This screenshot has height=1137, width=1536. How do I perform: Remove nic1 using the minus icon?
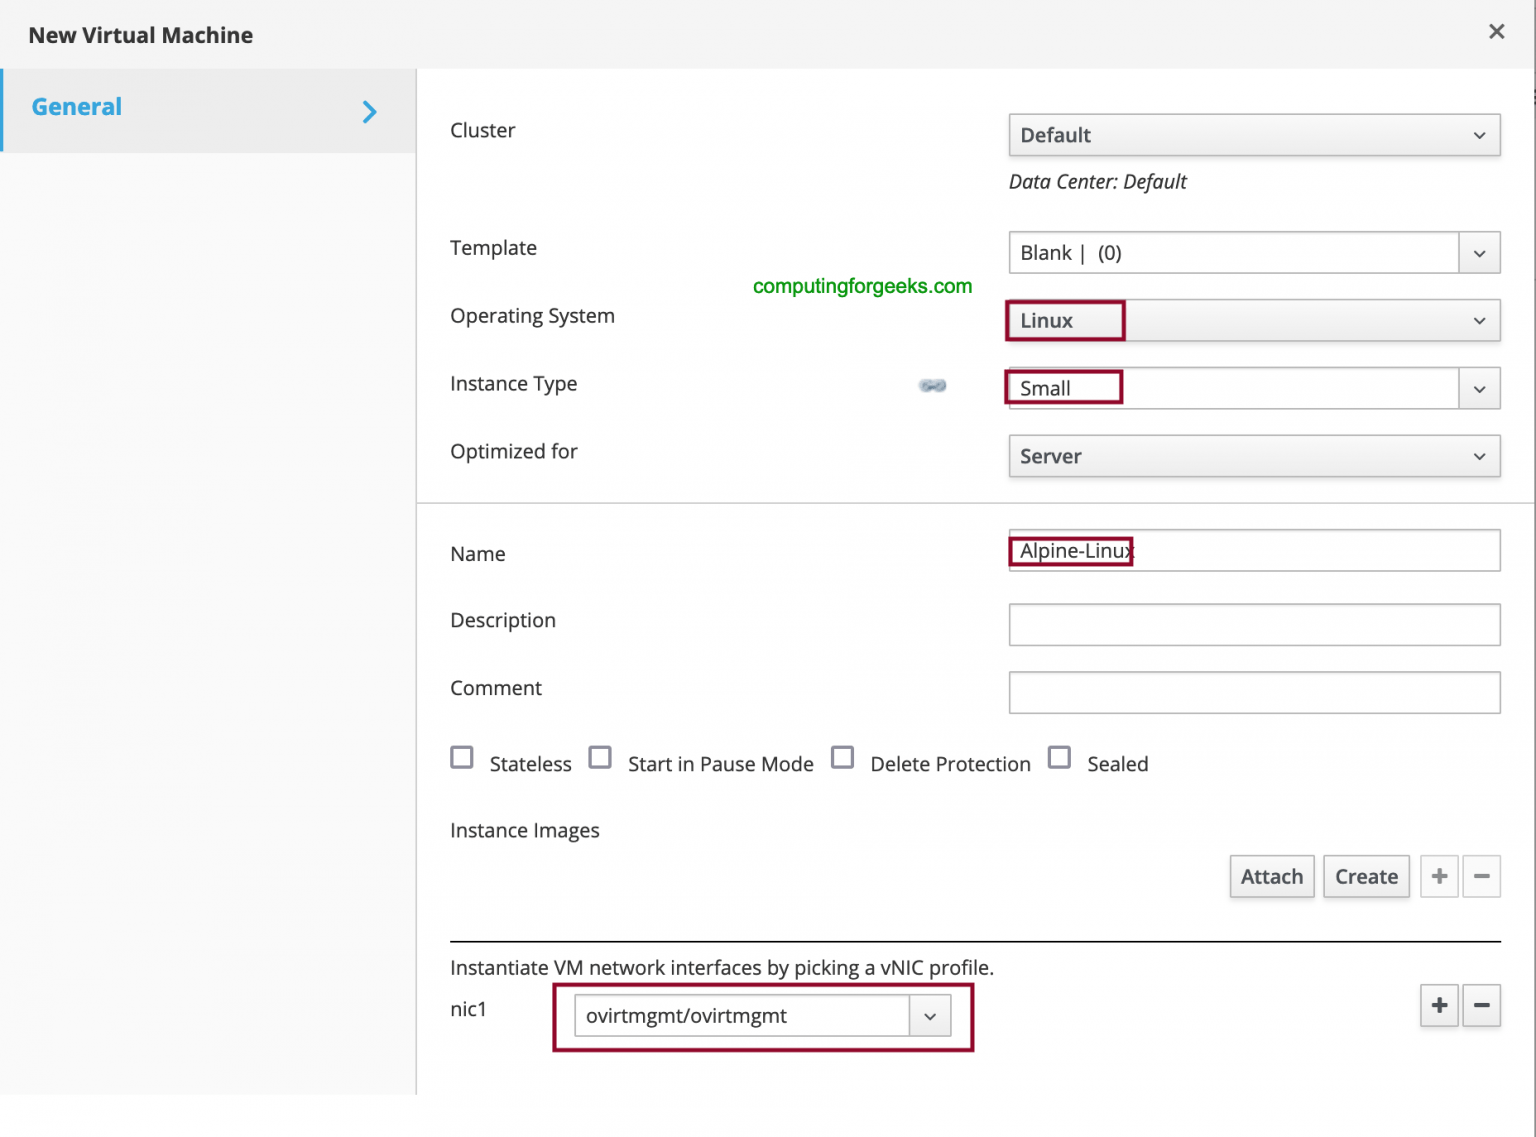coord(1482,1006)
